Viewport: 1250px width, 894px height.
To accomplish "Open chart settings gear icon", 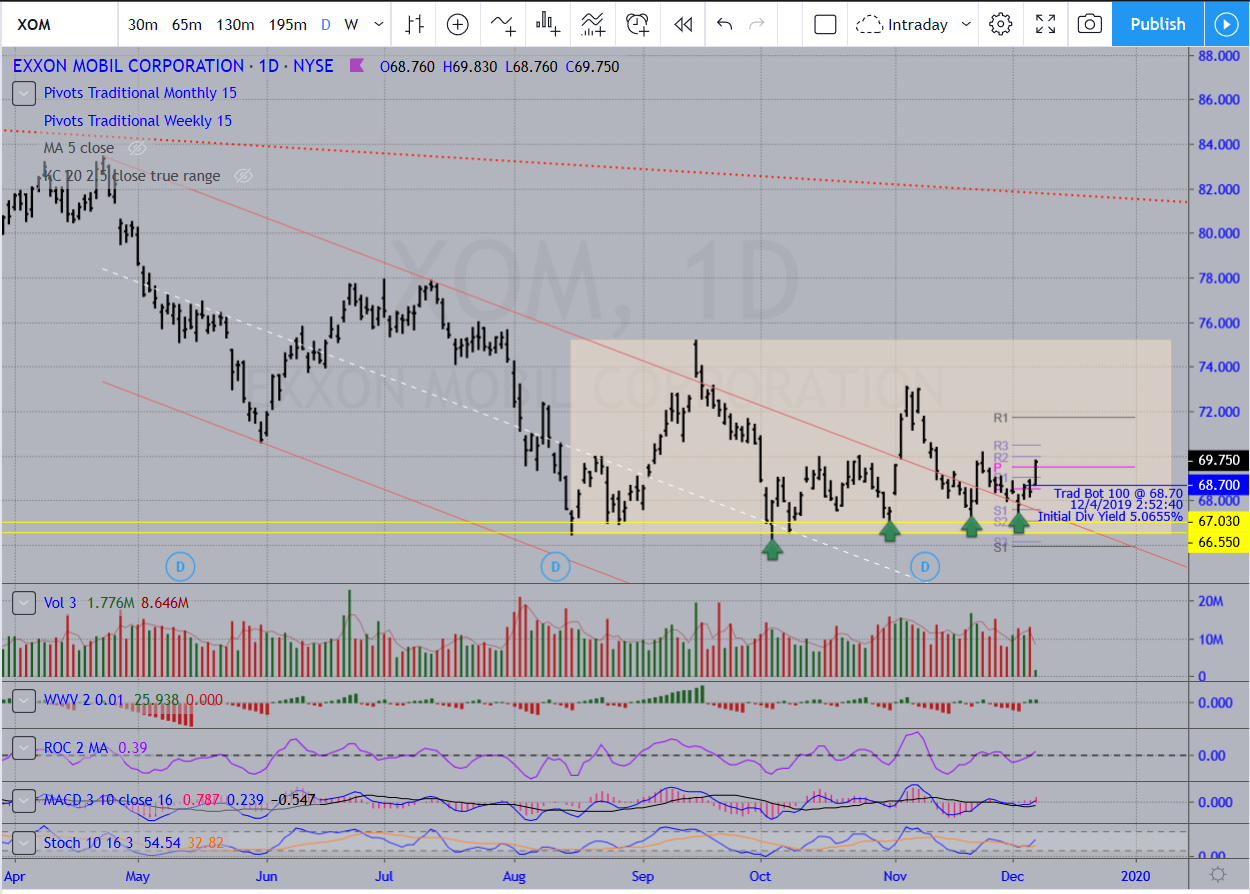I will point(1000,24).
